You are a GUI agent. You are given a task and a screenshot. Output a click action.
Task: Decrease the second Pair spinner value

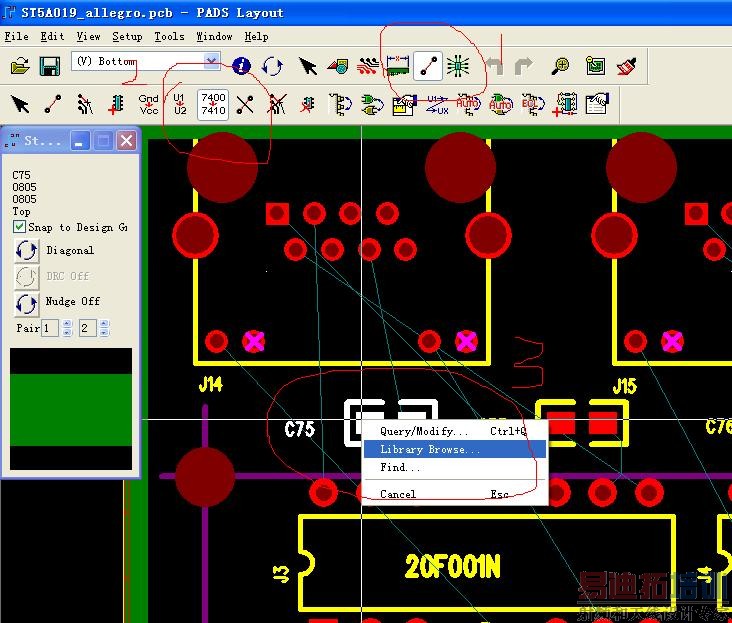coord(104,332)
